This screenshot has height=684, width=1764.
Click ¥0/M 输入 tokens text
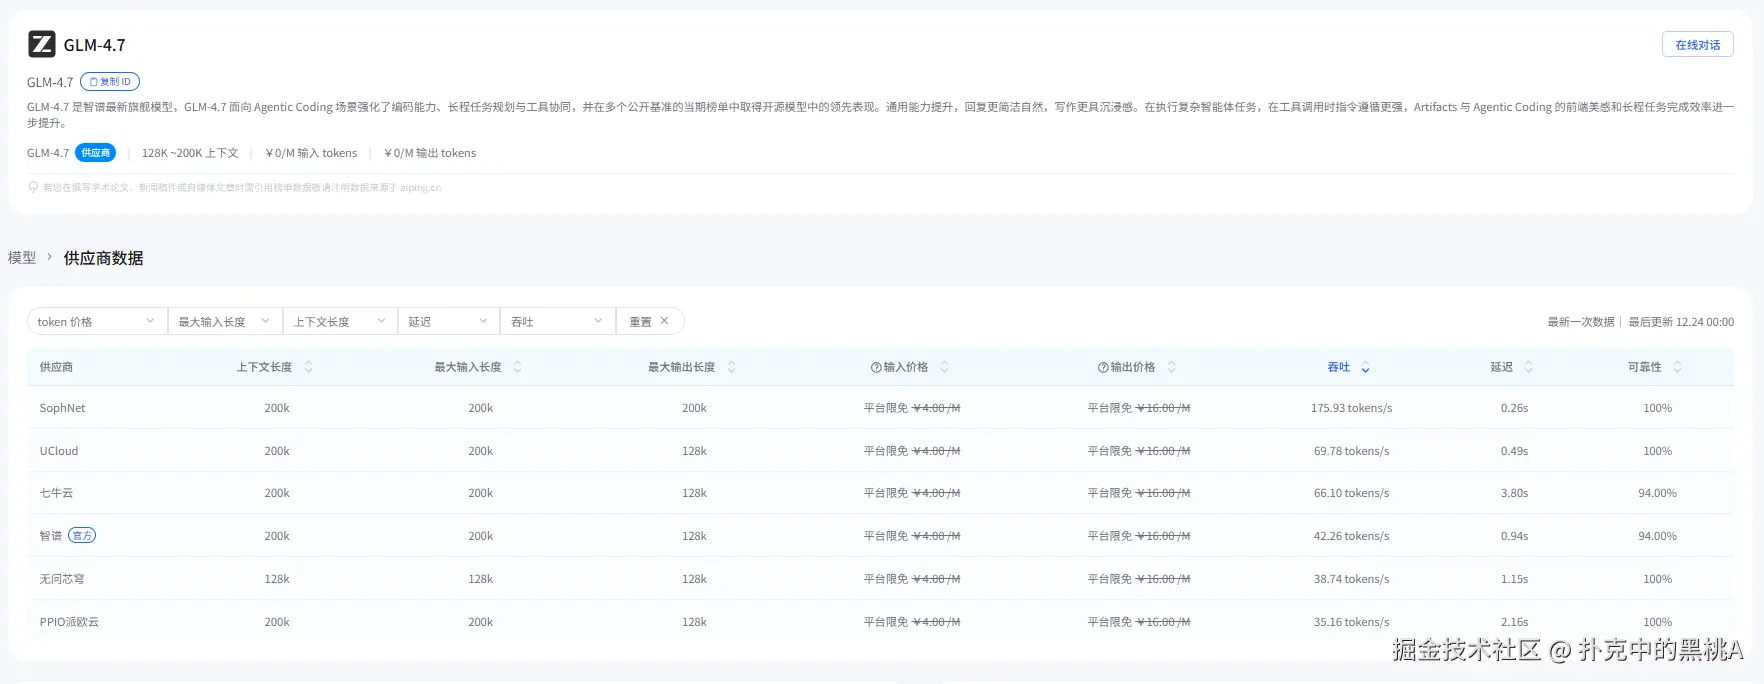(x=311, y=153)
